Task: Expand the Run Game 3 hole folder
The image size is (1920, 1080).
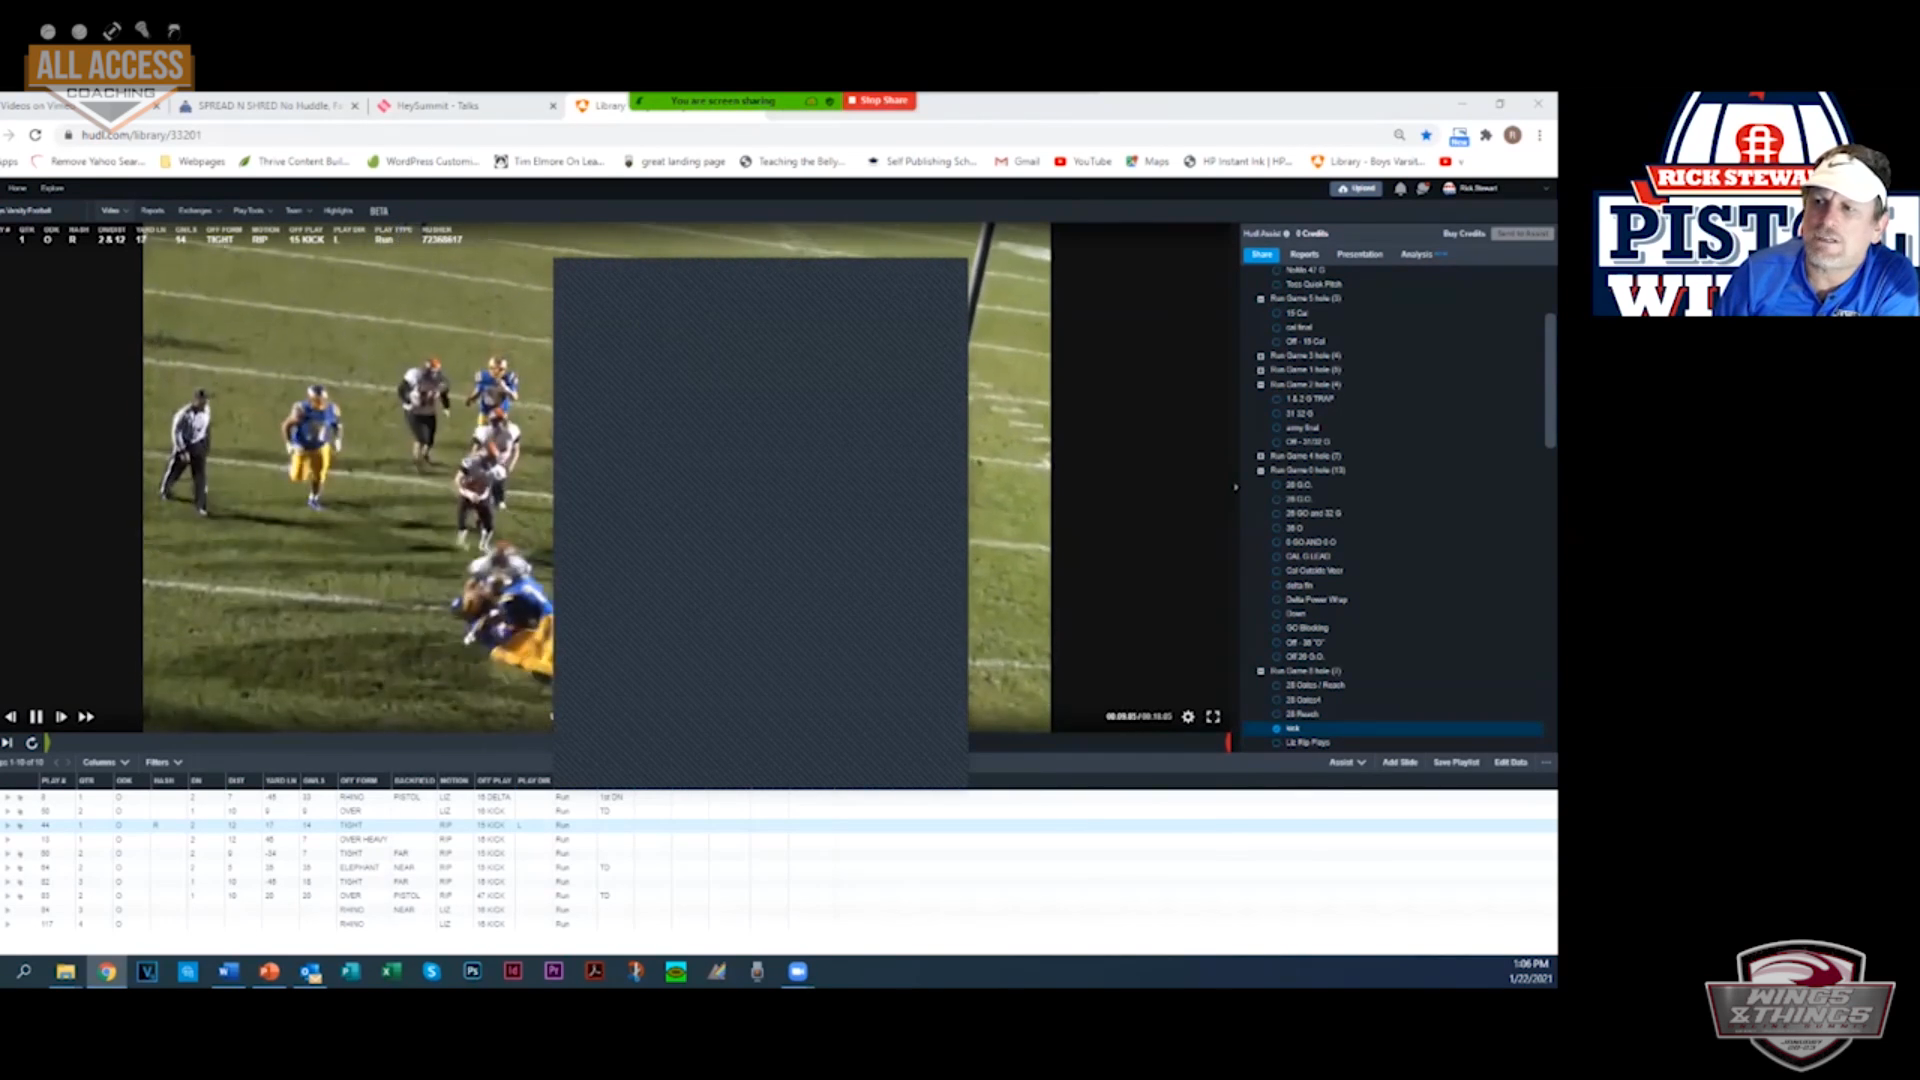Action: coord(1261,356)
